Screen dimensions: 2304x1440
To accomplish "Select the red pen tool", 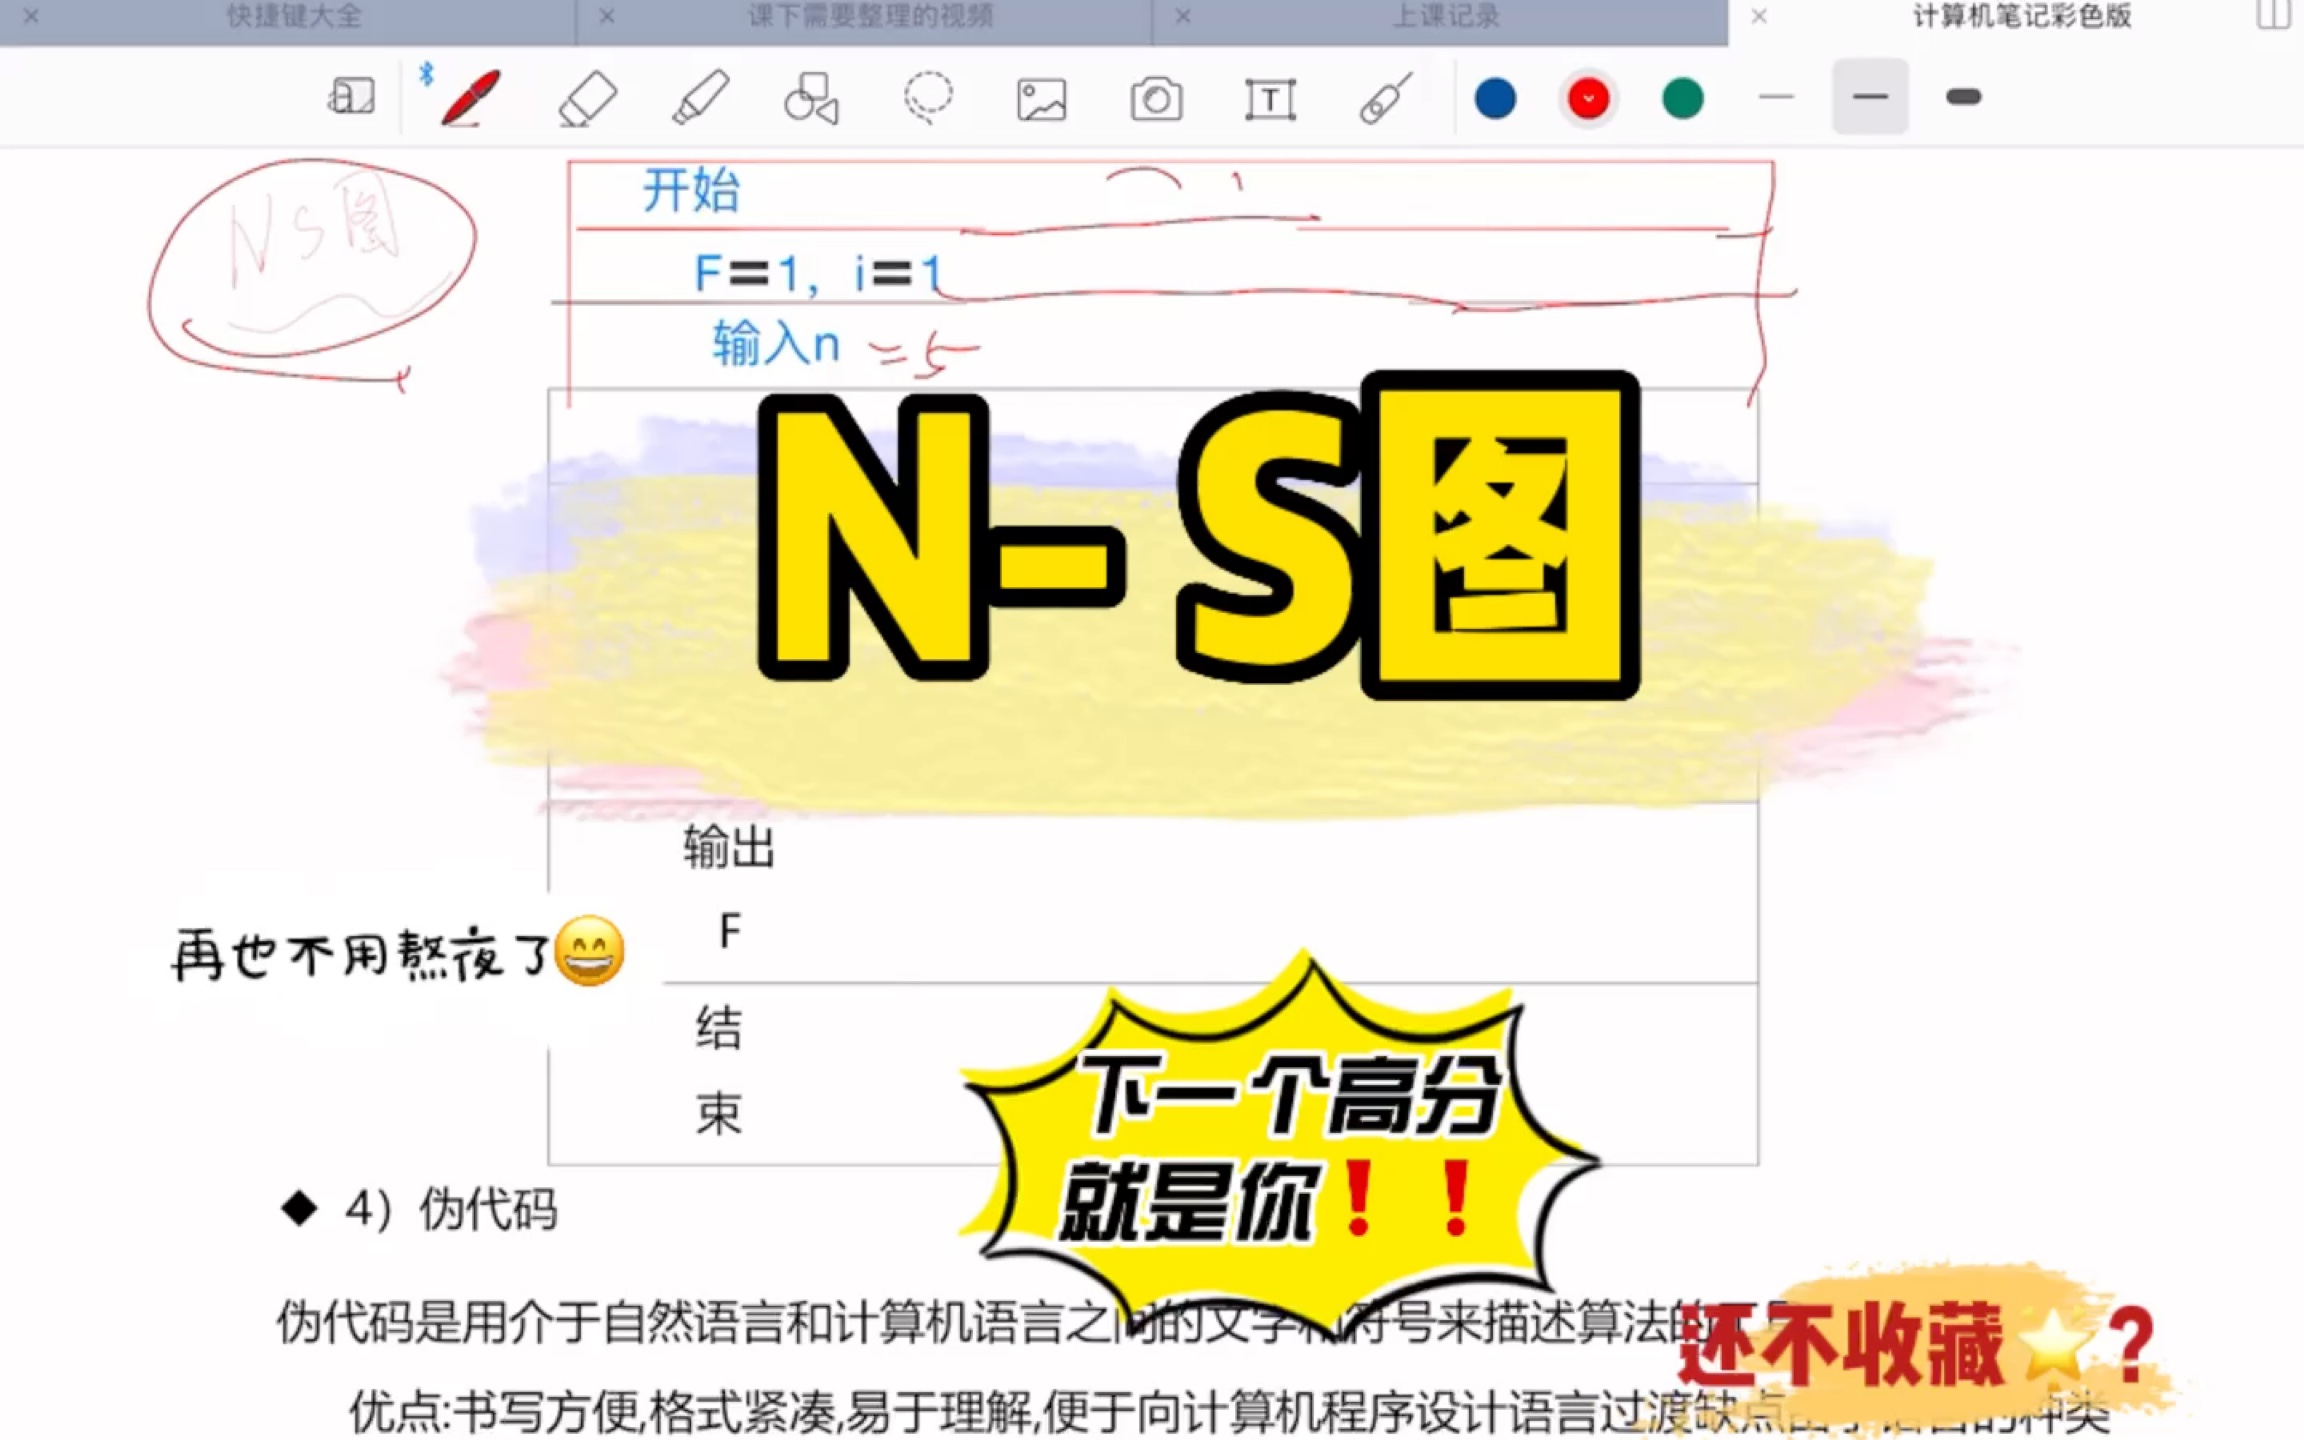I will coord(470,98).
